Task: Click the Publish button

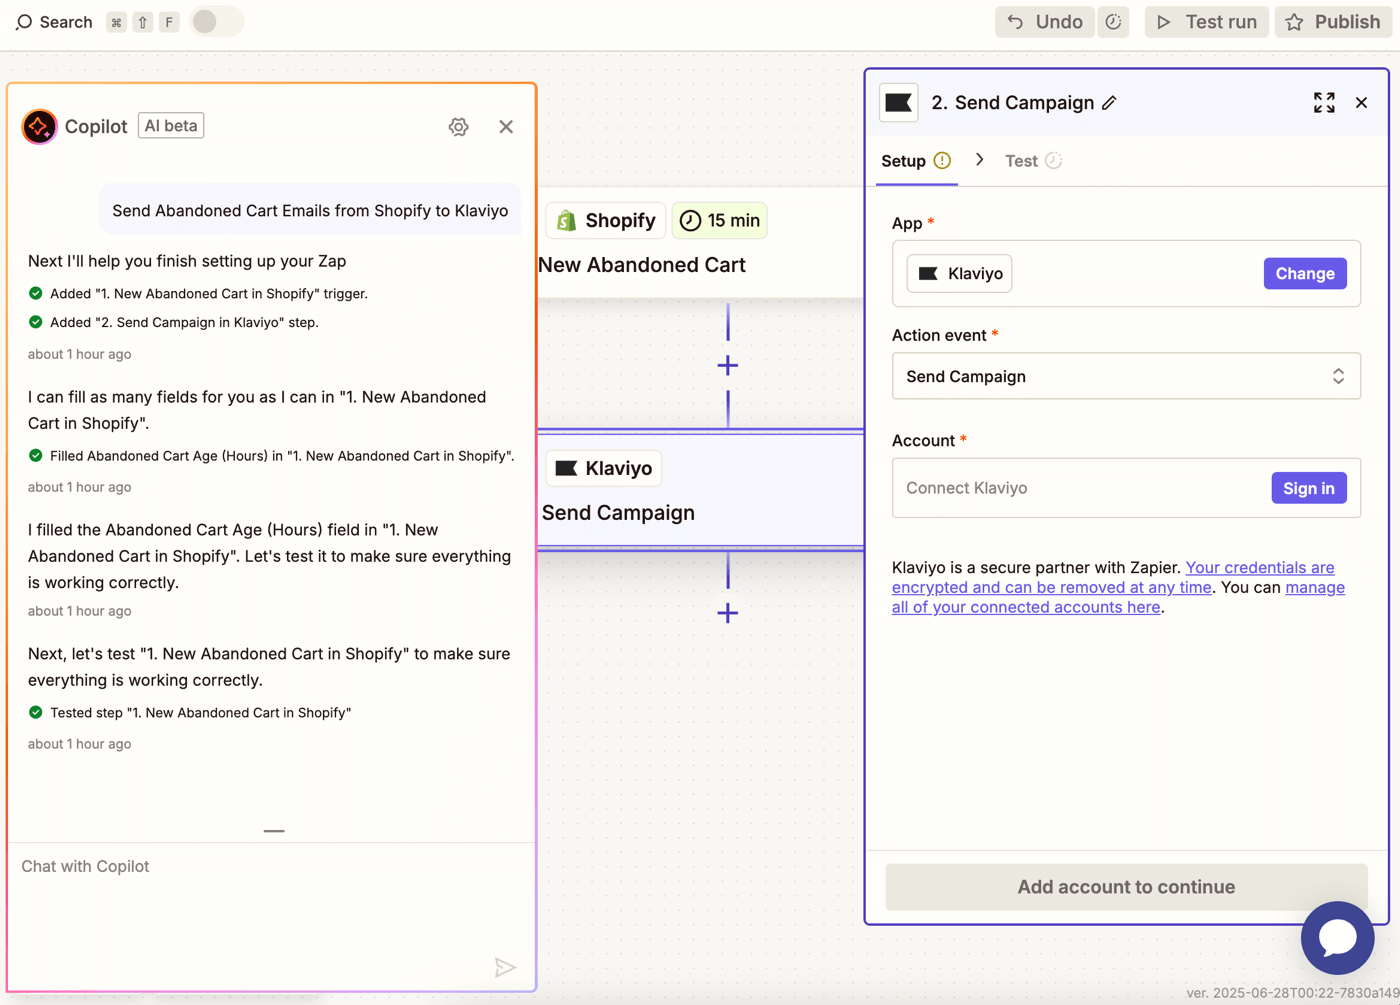Action: click(x=1333, y=22)
